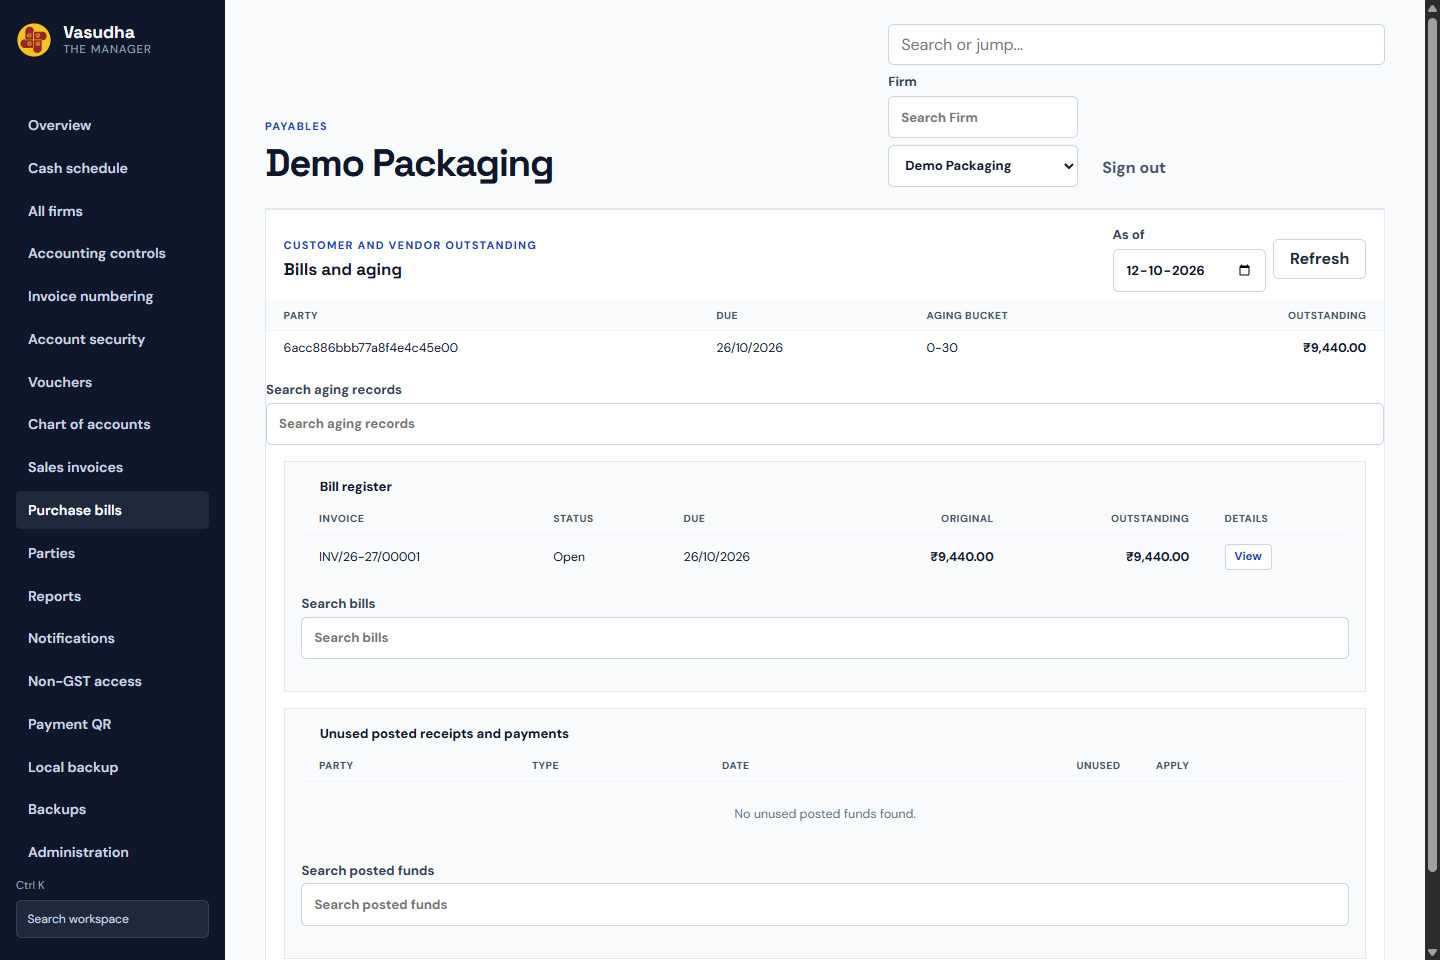Click the Search Firm input
This screenshot has width=1440, height=960.
pos(982,117)
